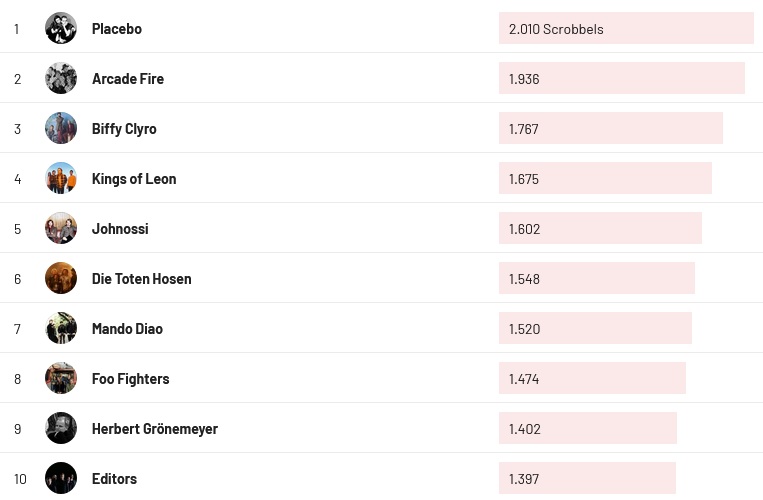Image resolution: width=763 pixels, height=500 pixels.
Task: Click the 1.602 scrobble count bar
Action: 600,228
